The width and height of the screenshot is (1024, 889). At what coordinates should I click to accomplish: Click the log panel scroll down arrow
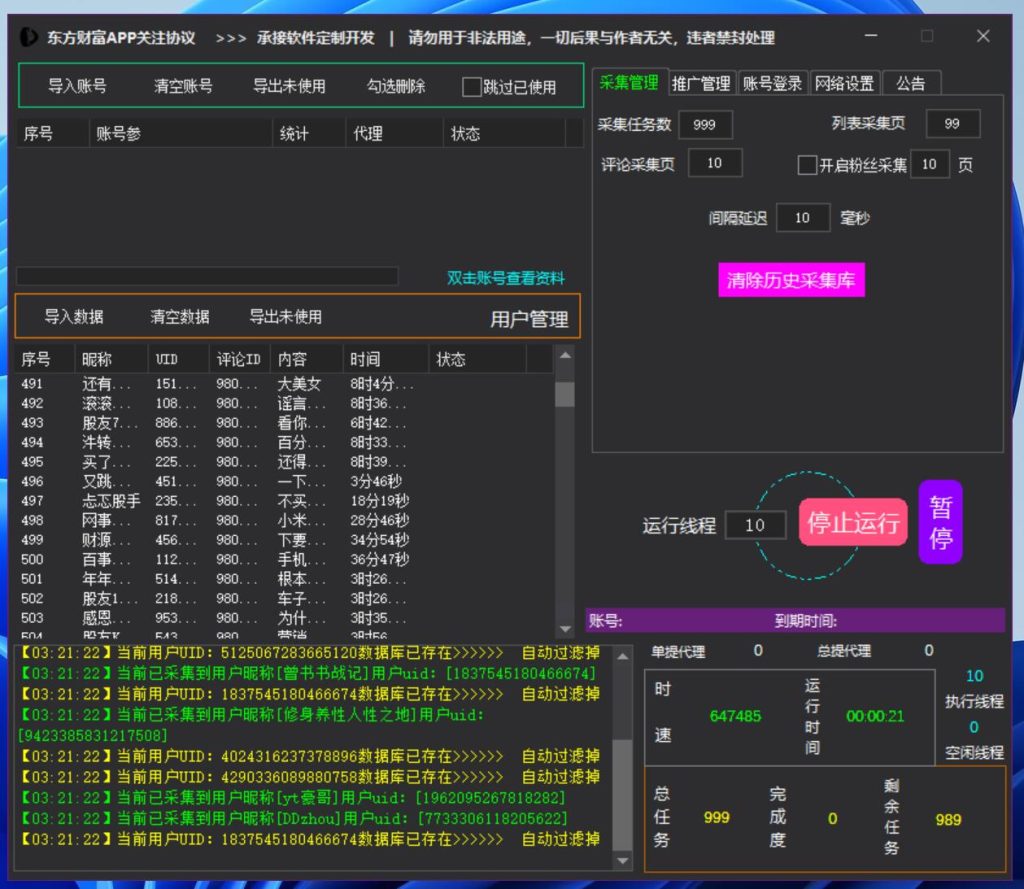tap(623, 860)
